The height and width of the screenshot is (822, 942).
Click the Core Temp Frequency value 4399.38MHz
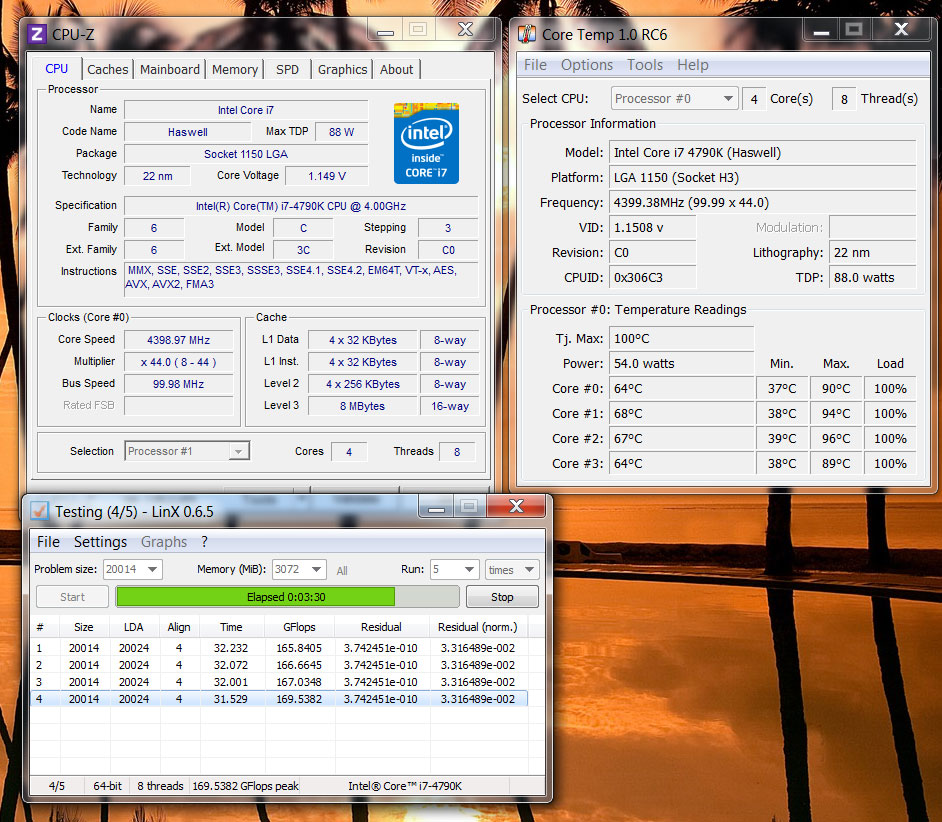762,202
